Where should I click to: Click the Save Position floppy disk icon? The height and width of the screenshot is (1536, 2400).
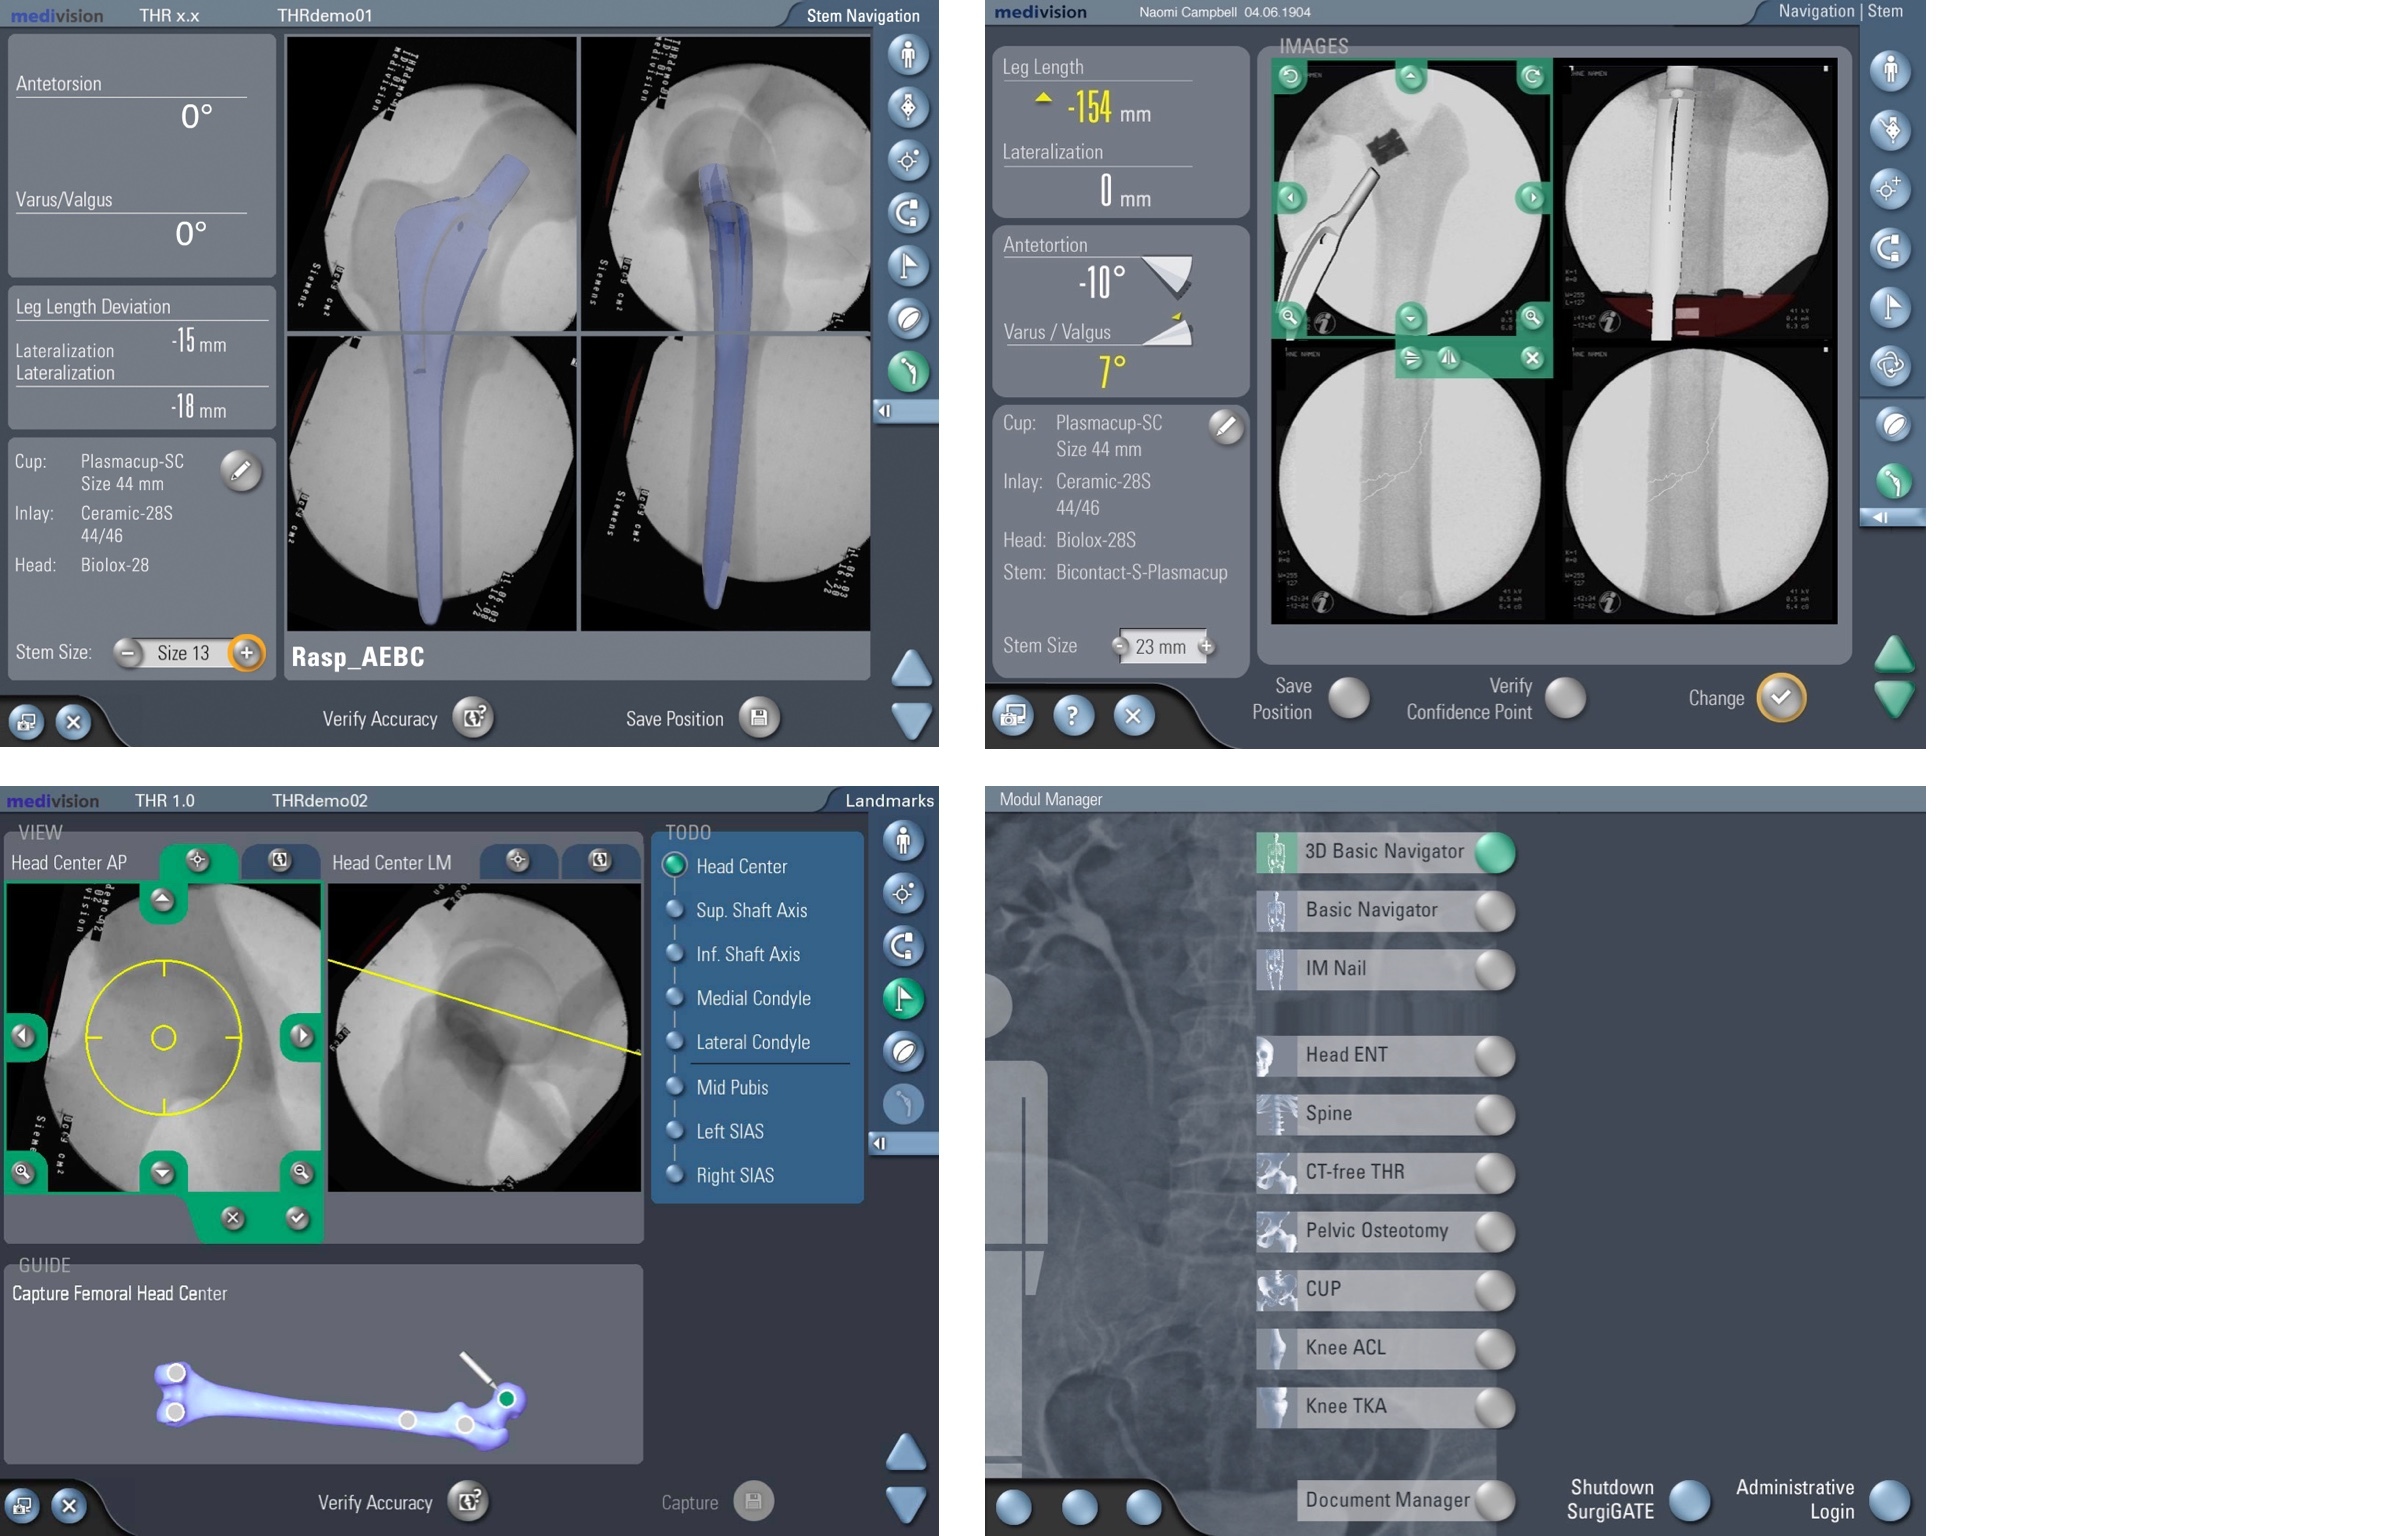tap(759, 718)
